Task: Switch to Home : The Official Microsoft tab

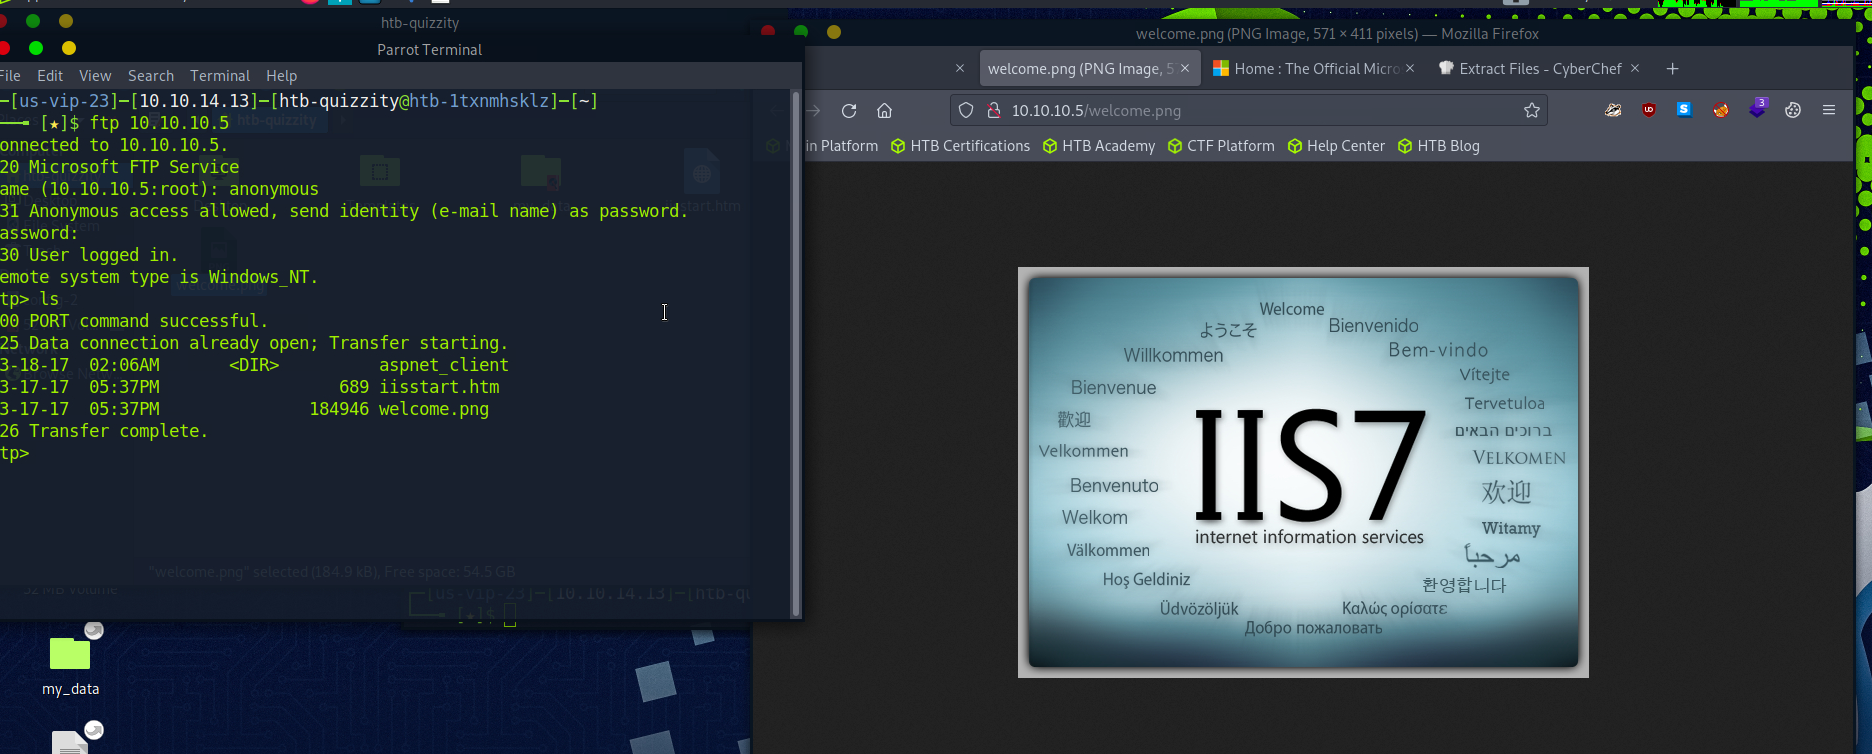Action: (1314, 69)
